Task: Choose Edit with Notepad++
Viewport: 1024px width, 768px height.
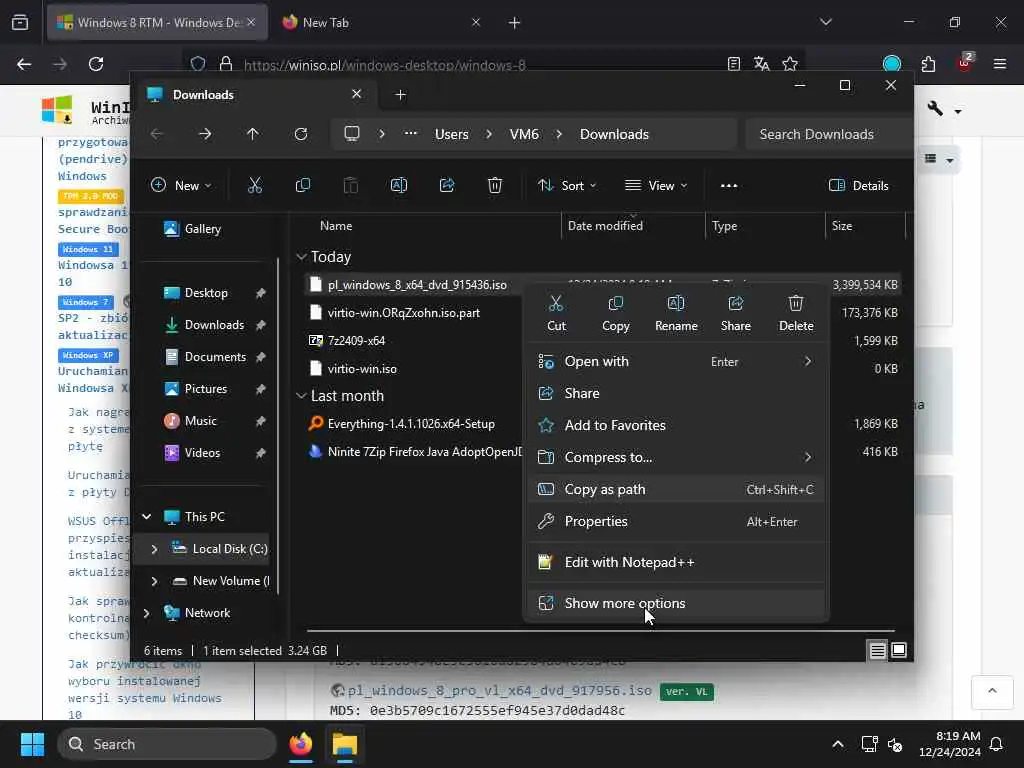Action: [x=675, y=562]
